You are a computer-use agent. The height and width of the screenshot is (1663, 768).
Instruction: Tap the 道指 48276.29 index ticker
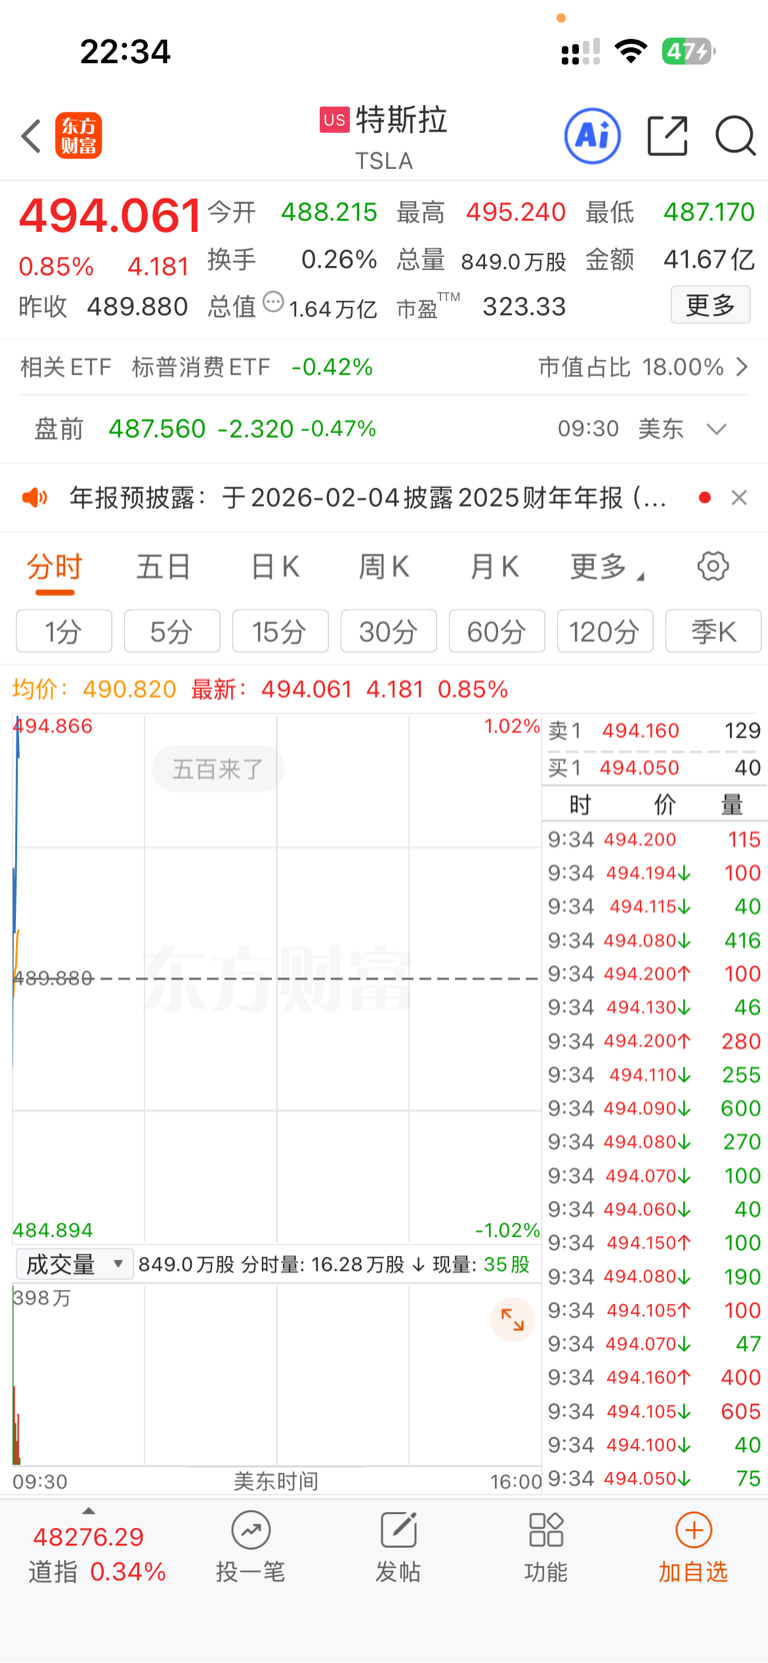click(97, 1553)
